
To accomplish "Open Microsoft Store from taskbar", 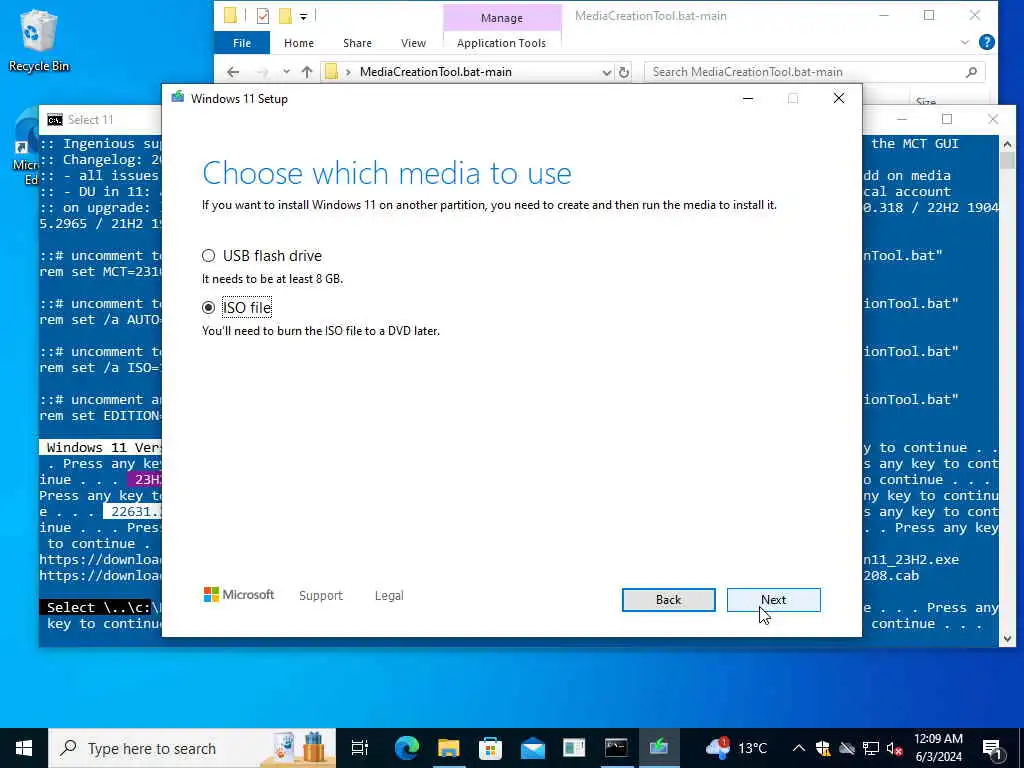I will [490, 748].
